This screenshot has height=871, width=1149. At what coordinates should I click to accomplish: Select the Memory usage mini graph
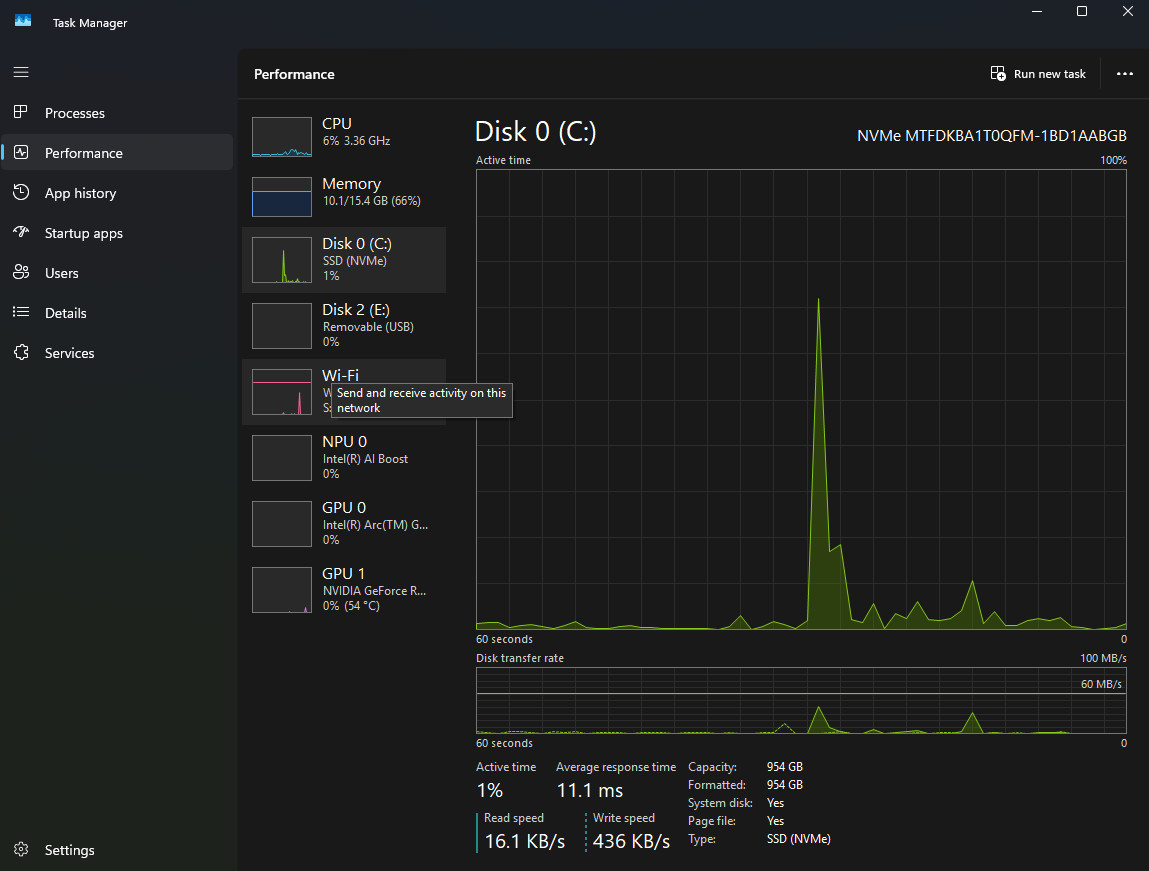pyautogui.click(x=282, y=197)
